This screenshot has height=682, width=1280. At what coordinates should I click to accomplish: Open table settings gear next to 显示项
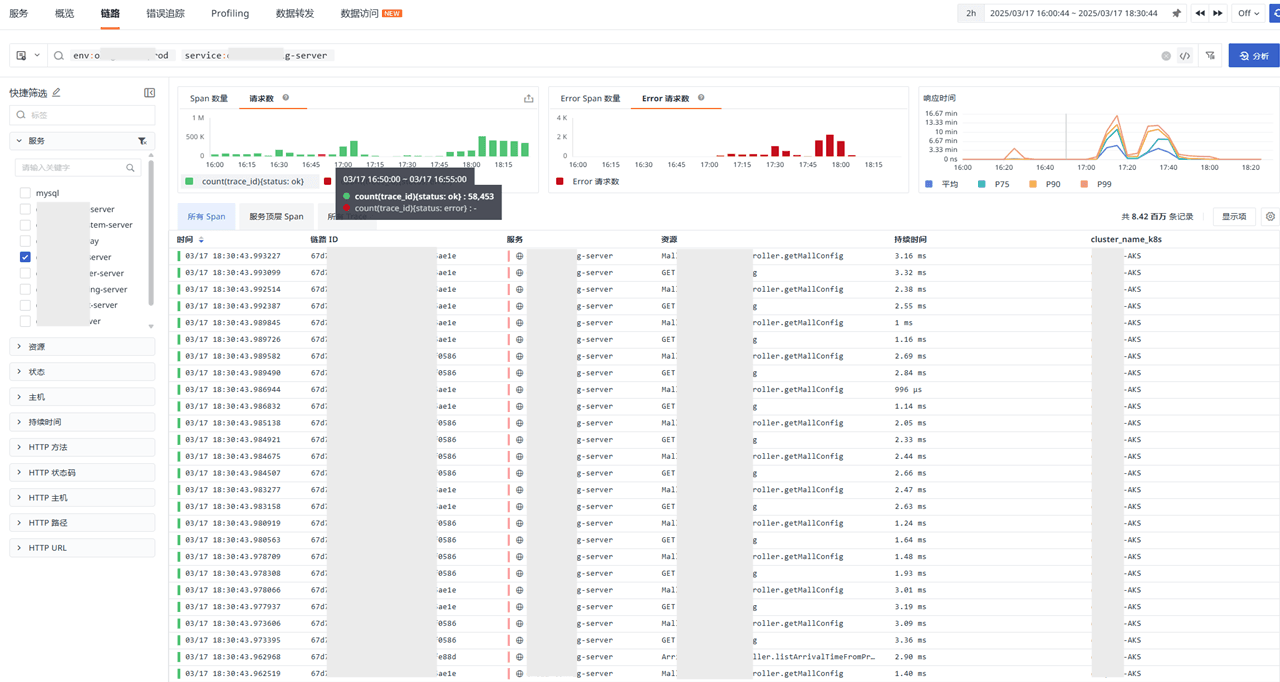pos(1270,216)
